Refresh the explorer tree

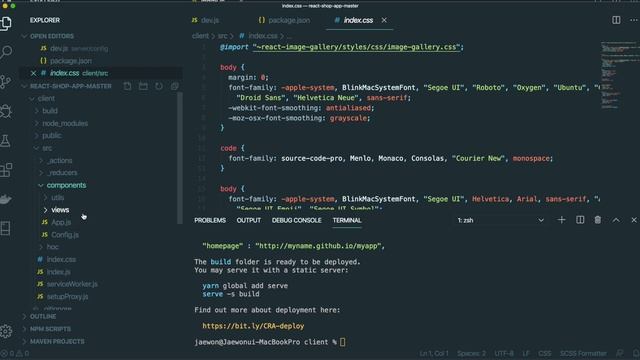(159, 86)
